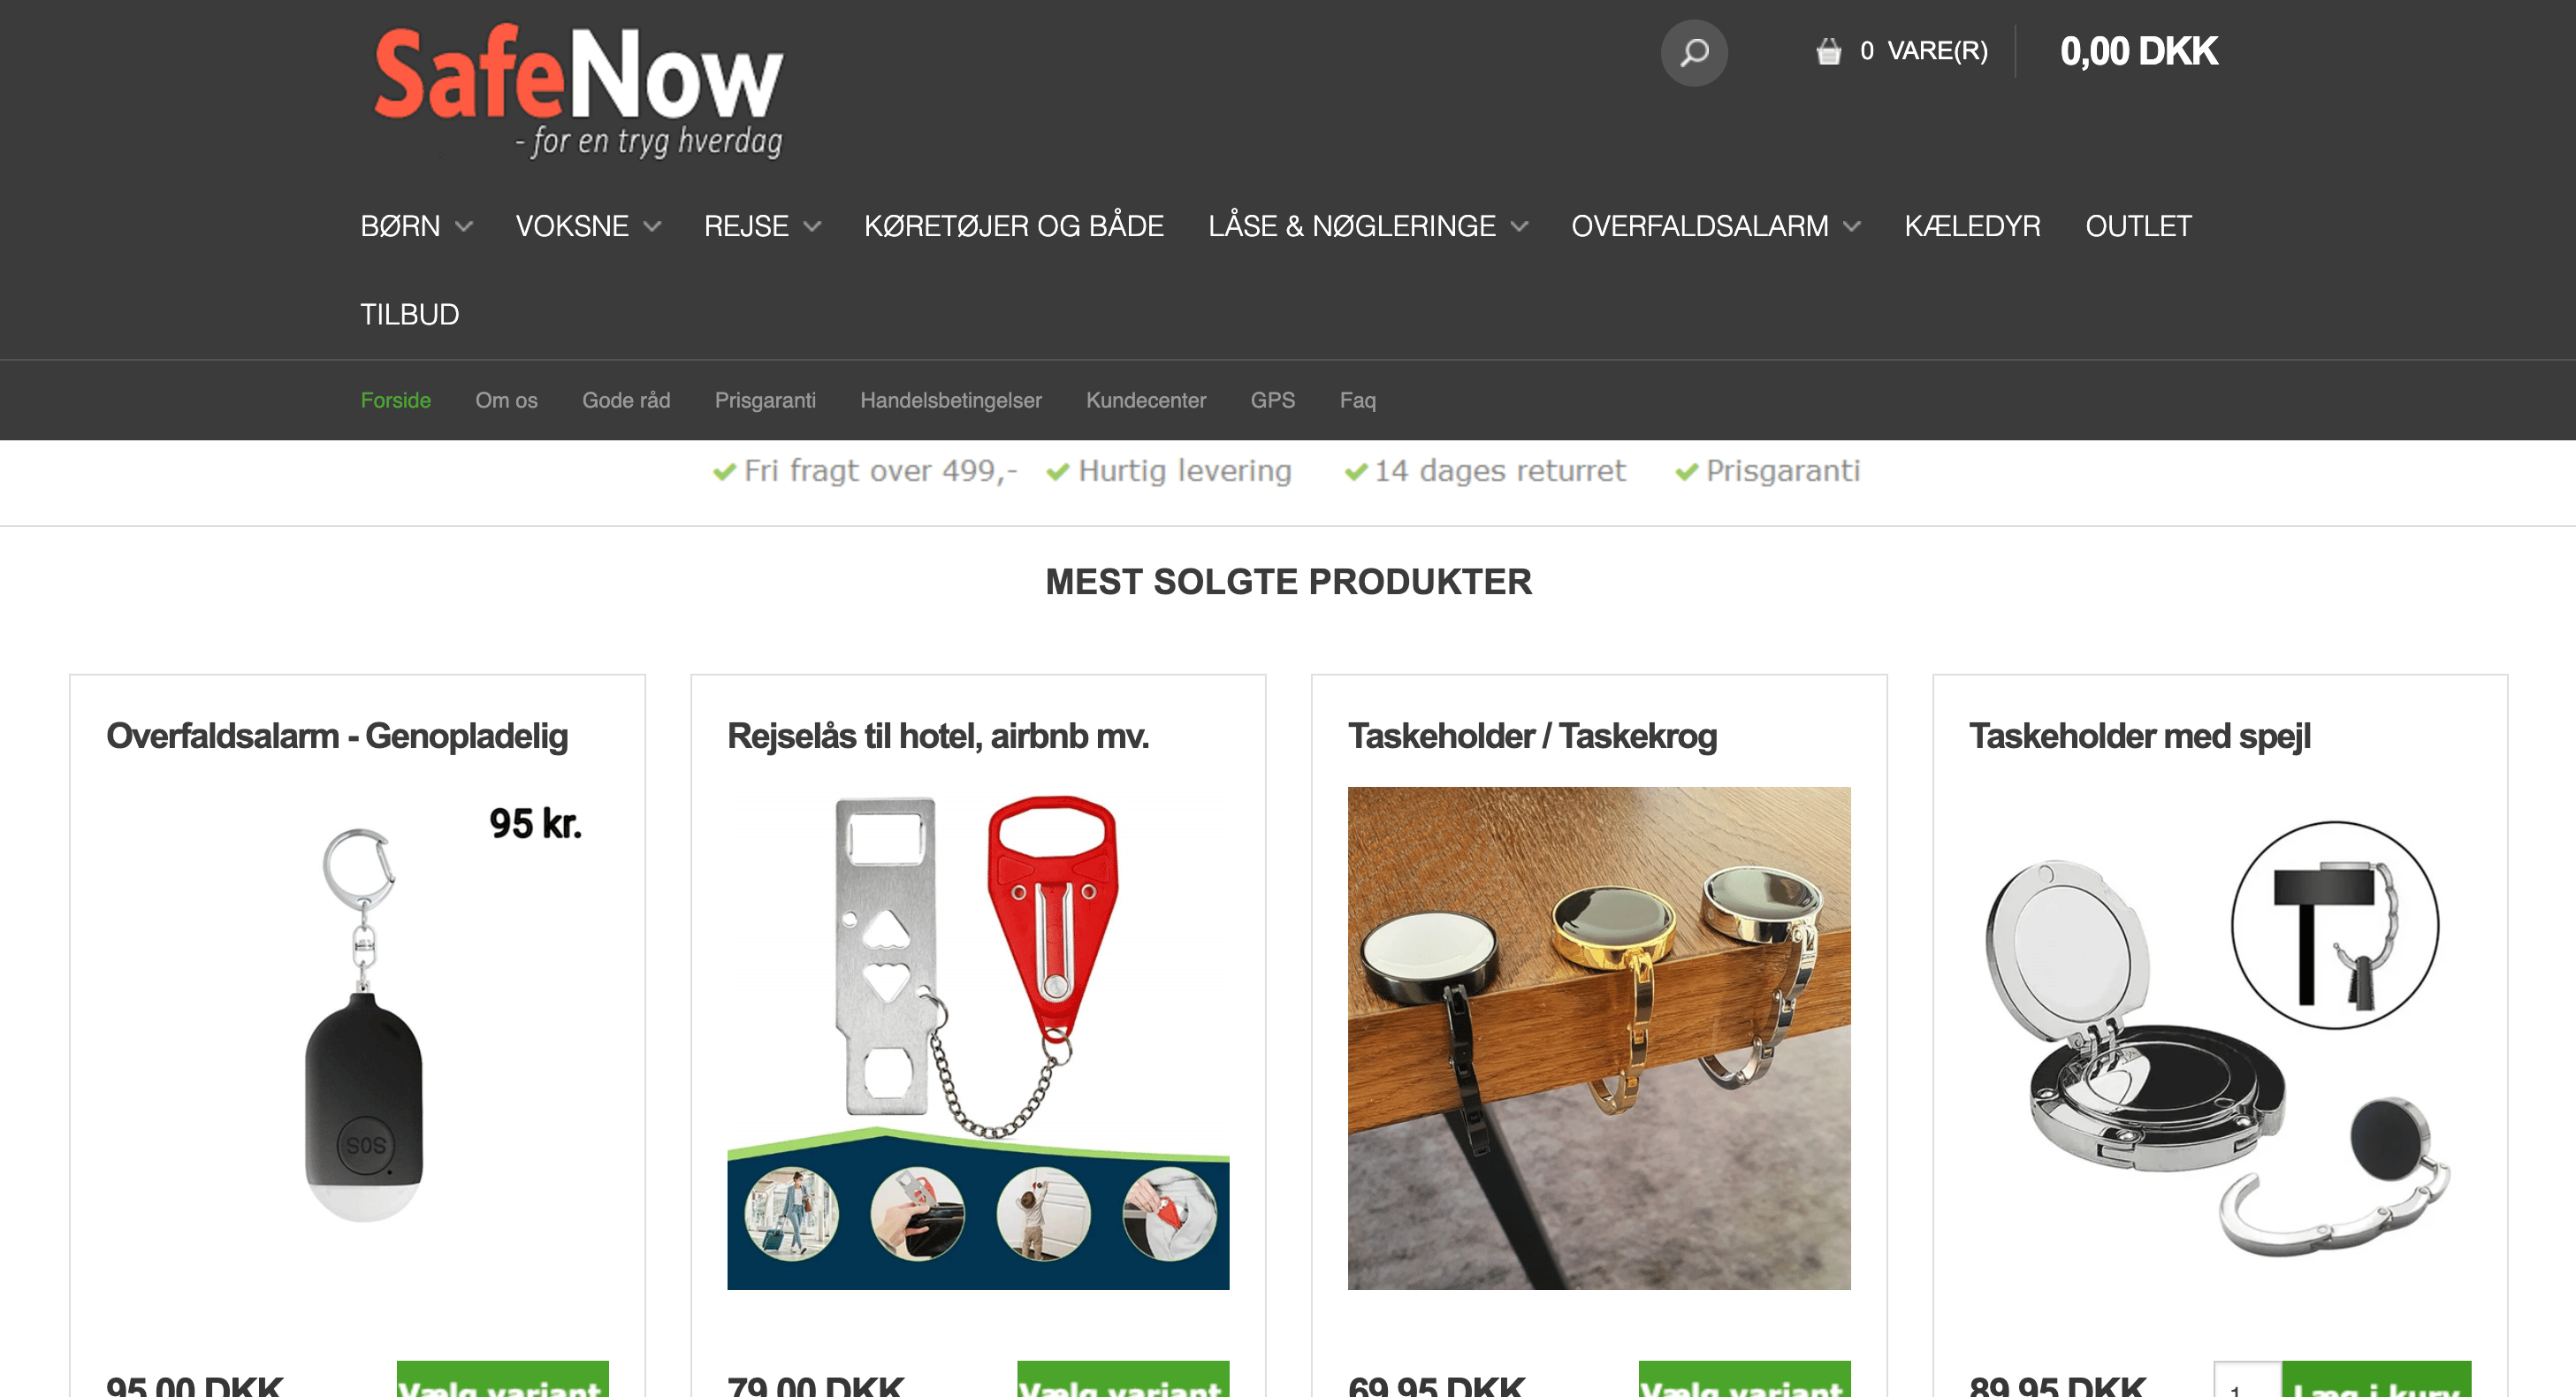This screenshot has height=1397, width=2576.
Task: Open KØRETØJER OG BÅDE category
Action: [x=1013, y=226]
